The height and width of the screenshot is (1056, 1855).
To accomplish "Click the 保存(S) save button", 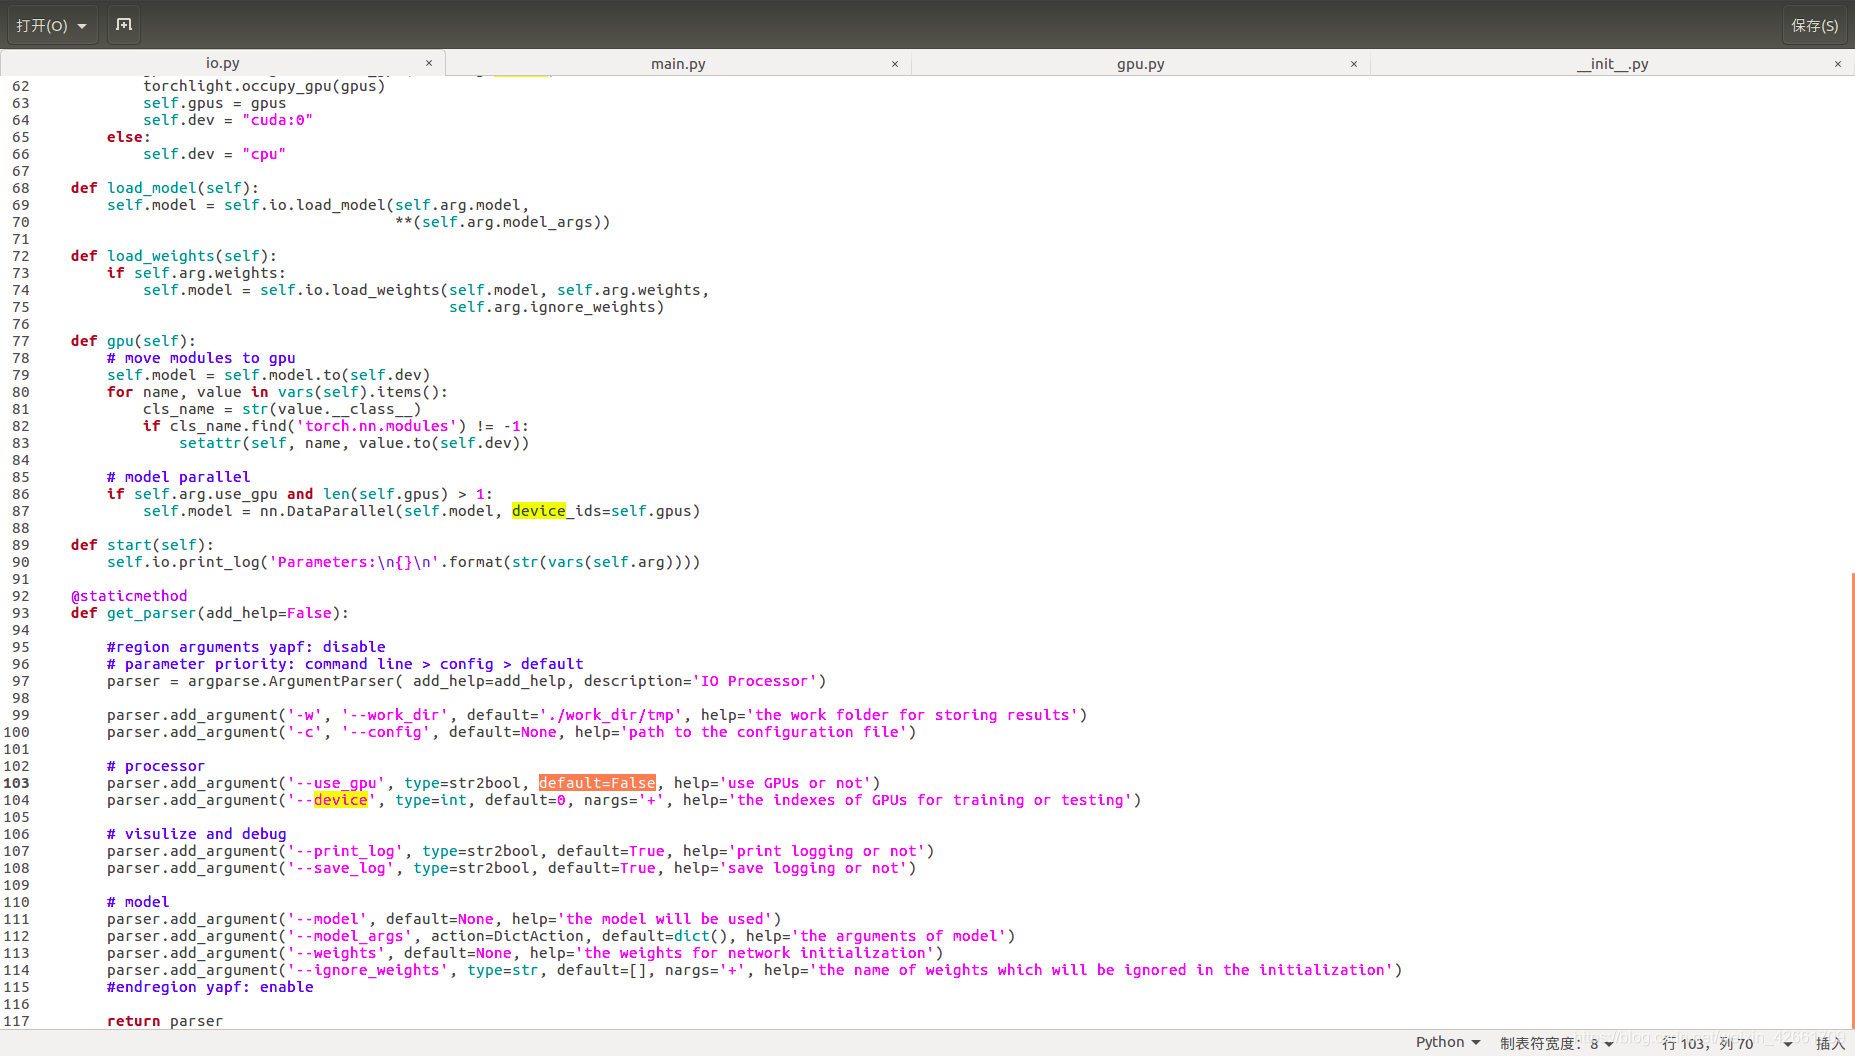I will [x=1814, y=25].
